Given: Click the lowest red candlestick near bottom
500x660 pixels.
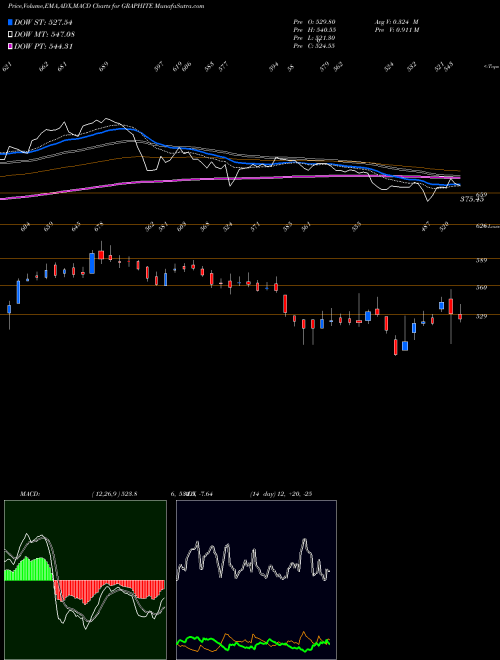Looking at the screenshot, I should (396, 346).
